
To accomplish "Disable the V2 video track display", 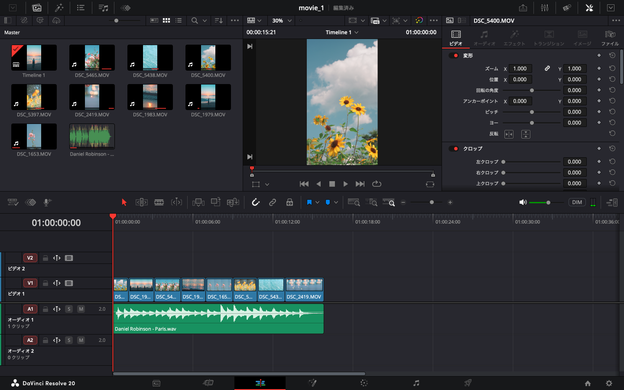I will [x=69, y=258].
